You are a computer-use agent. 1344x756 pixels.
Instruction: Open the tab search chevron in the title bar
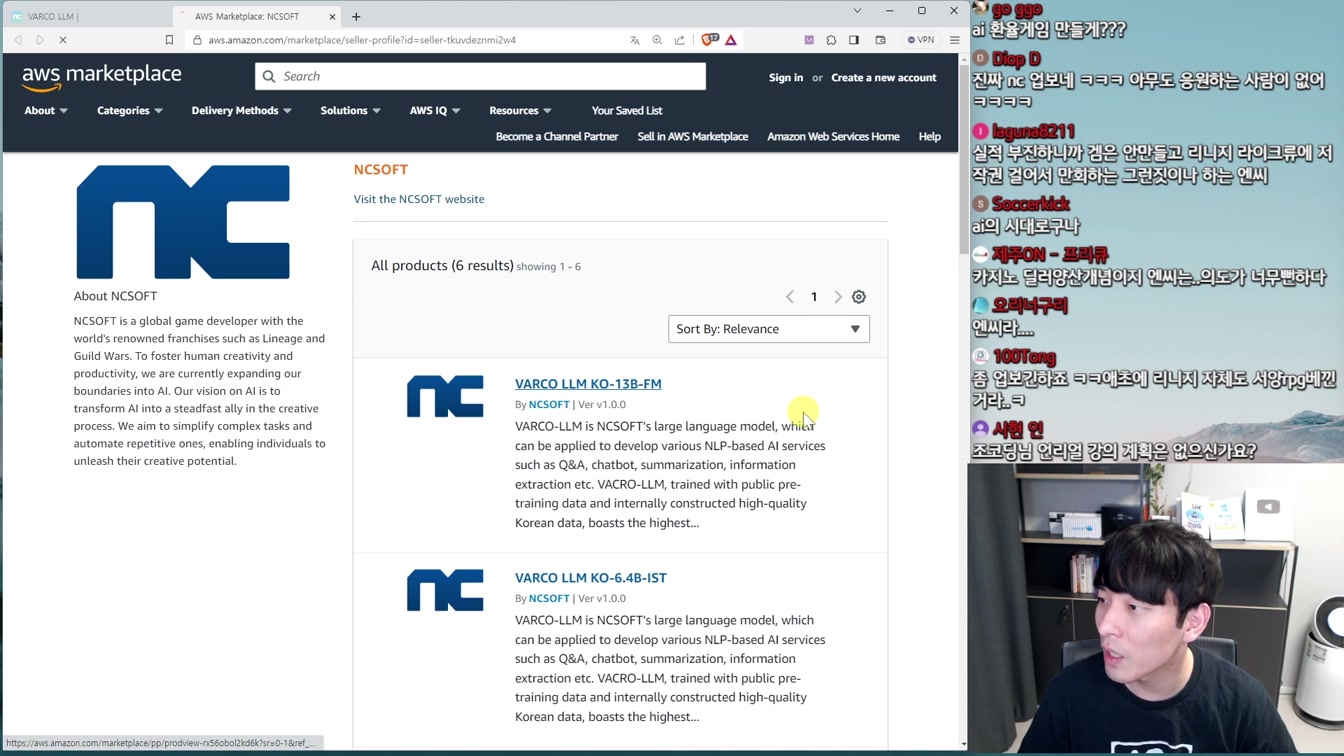857,11
